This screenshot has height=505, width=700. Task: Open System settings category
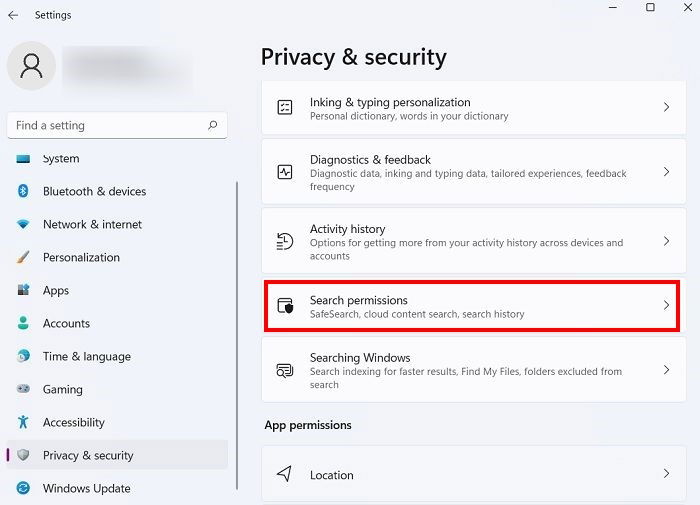pyautogui.click(x=61, y=159)
